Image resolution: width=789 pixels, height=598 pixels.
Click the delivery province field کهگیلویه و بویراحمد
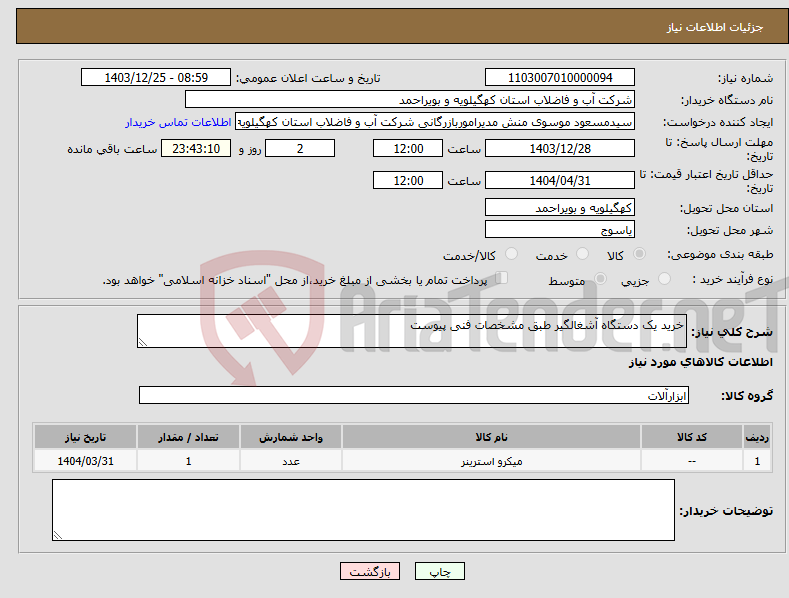(560, 207)
